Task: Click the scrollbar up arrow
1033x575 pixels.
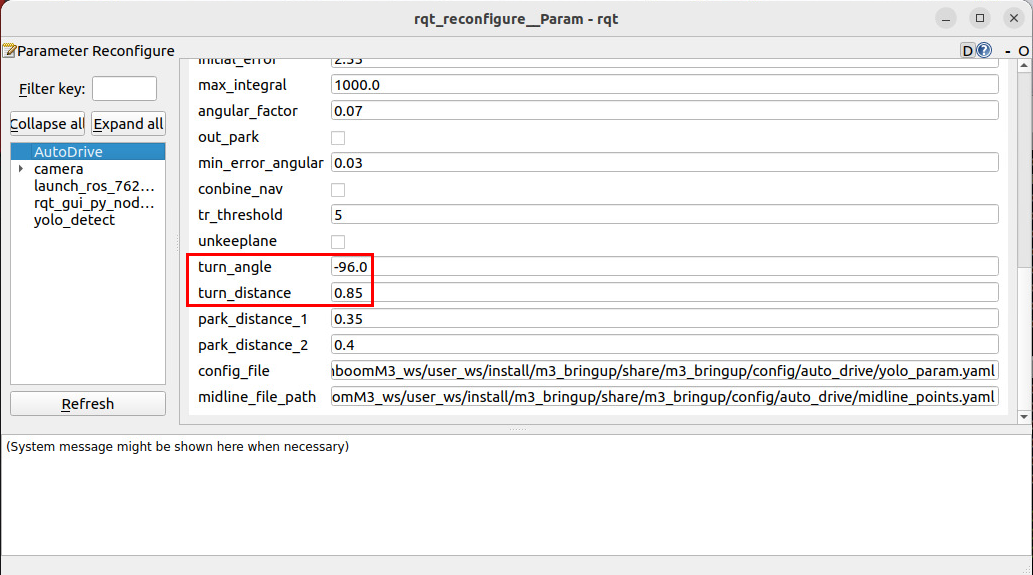Action: (1024, 65)
